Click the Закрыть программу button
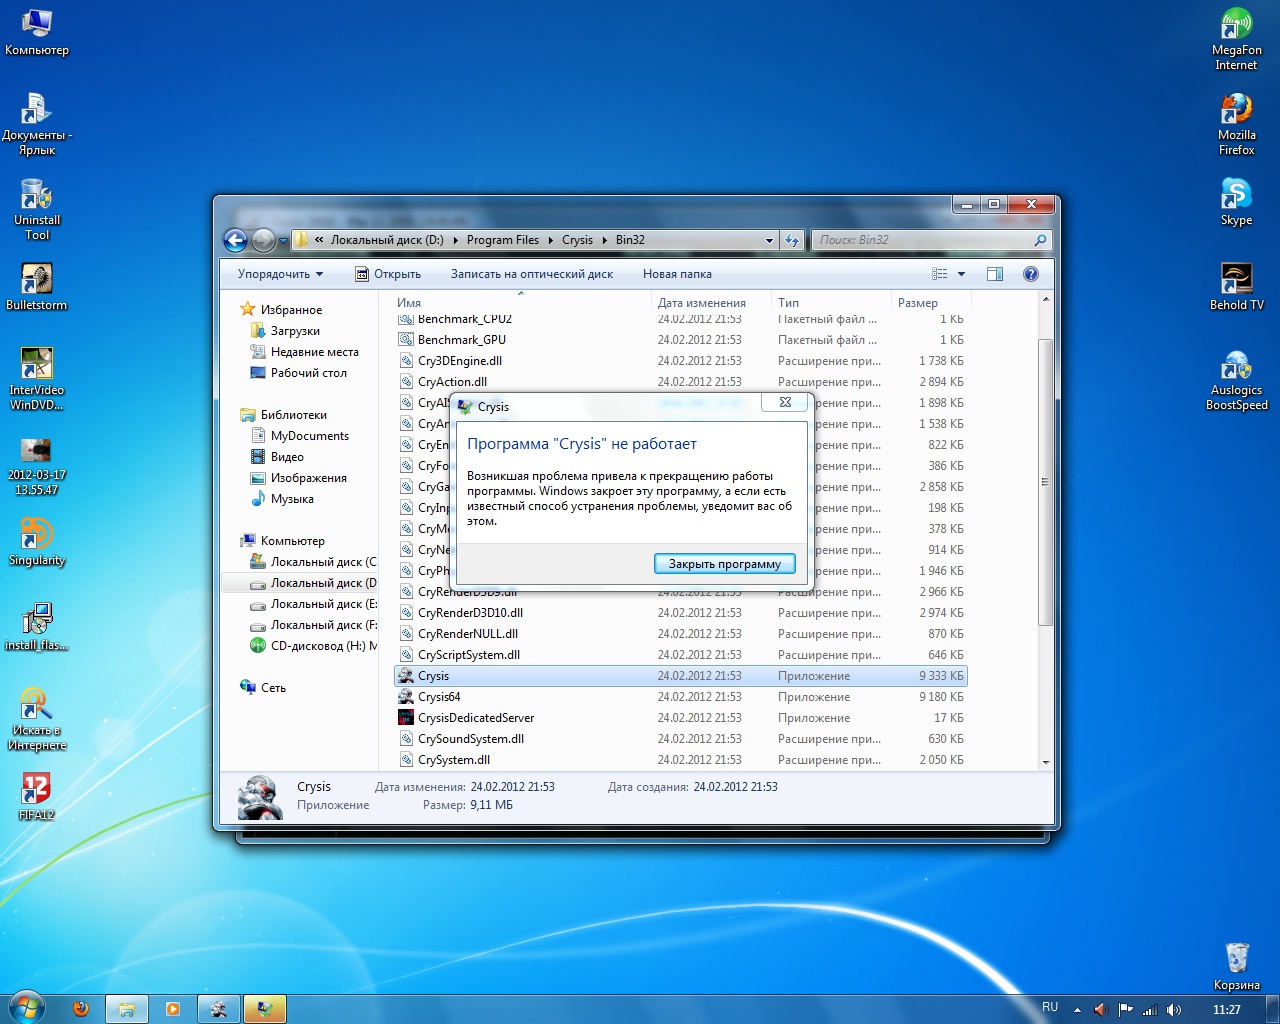The width and height of the screenshot is (1280, 1024). tap(725, 564)
